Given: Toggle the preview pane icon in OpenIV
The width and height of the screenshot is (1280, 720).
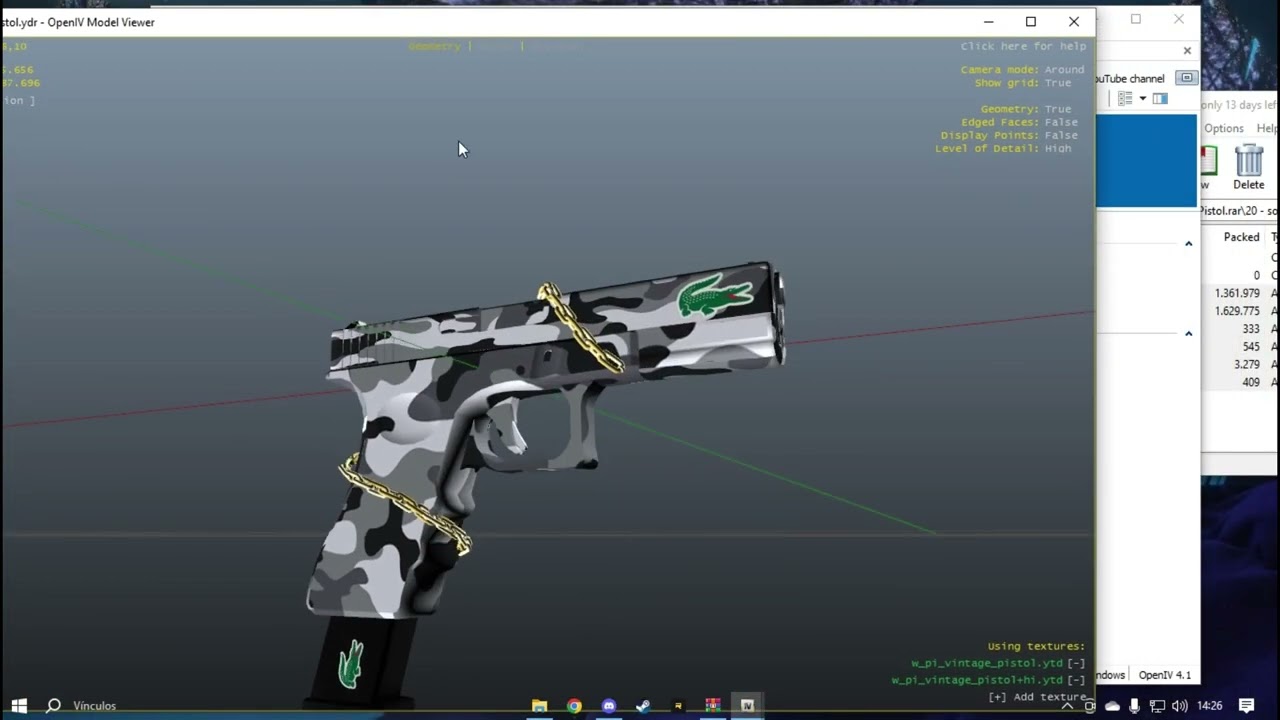Looking at the screenshot, I should point(1160,99).
